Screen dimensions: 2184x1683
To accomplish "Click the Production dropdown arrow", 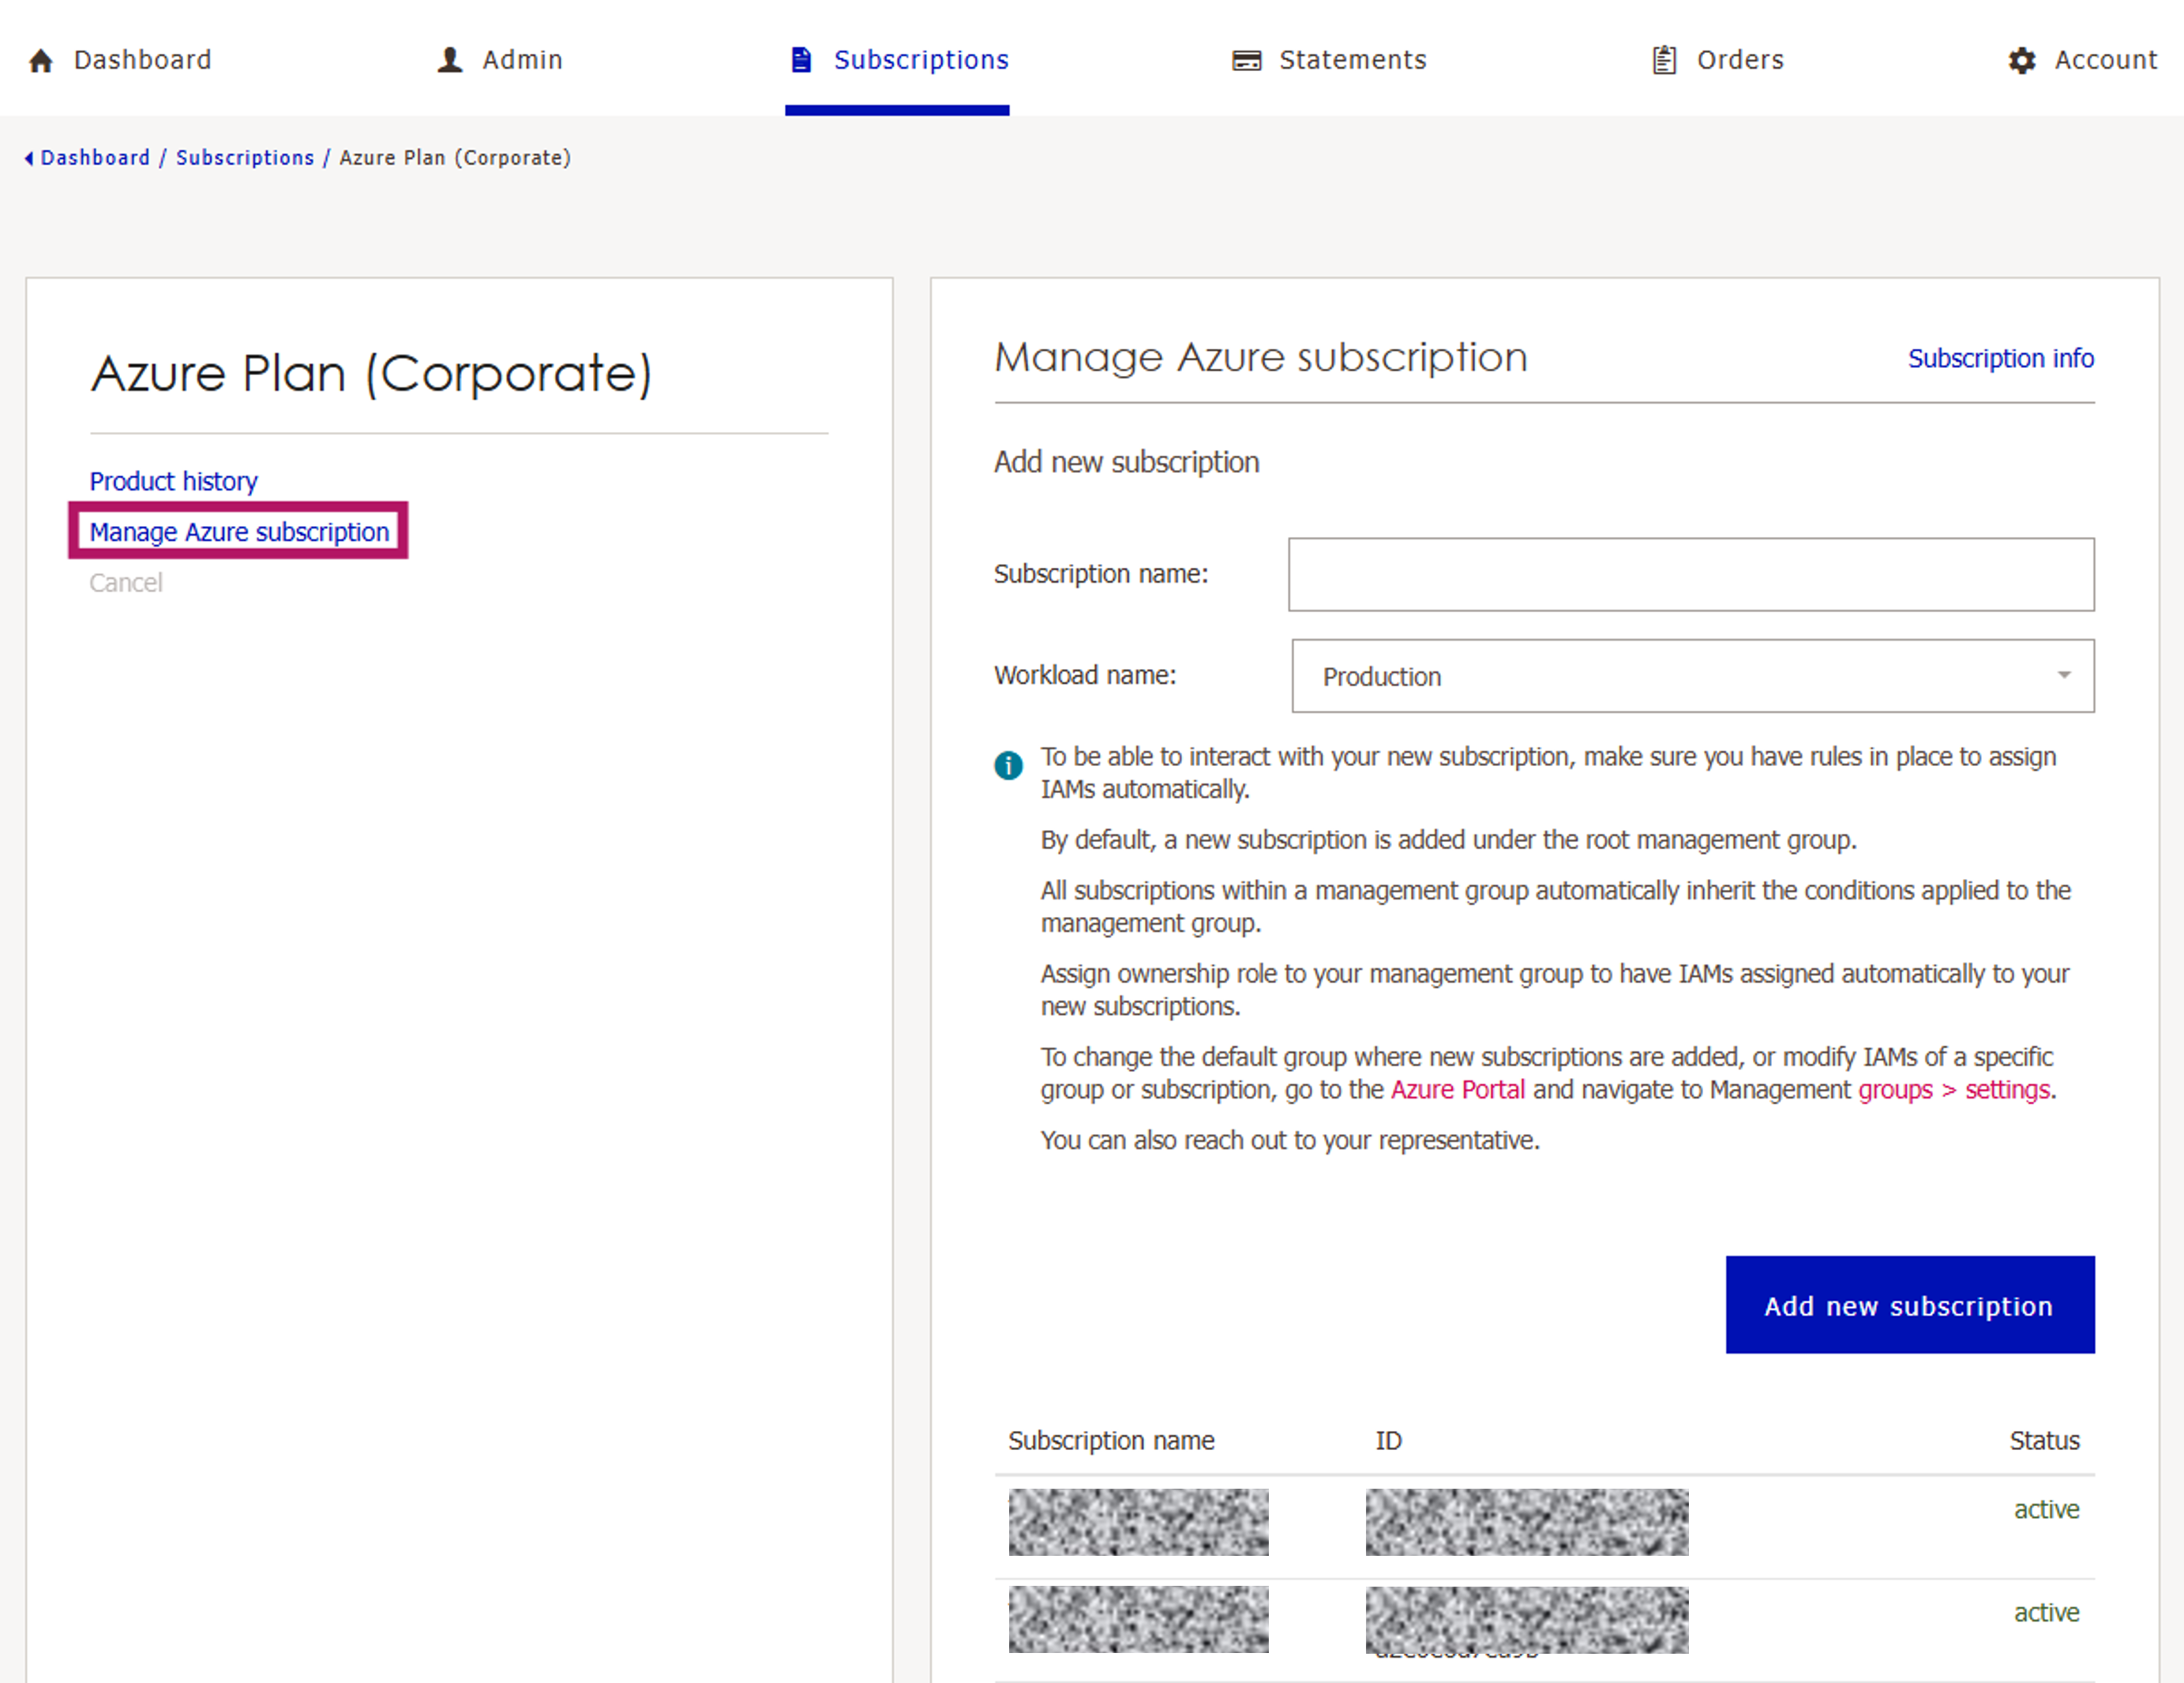I will tap(2063, 675).
